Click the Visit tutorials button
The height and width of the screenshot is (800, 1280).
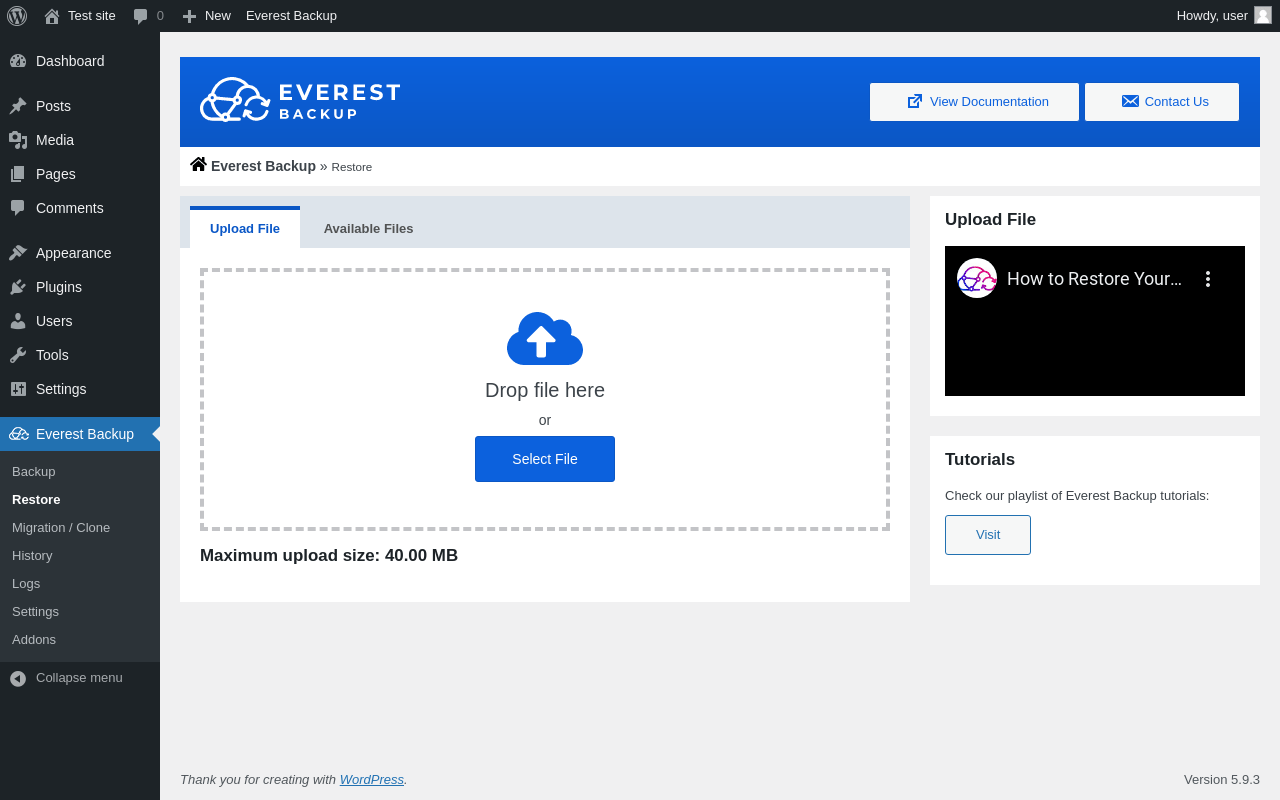(x=988, y=535)
